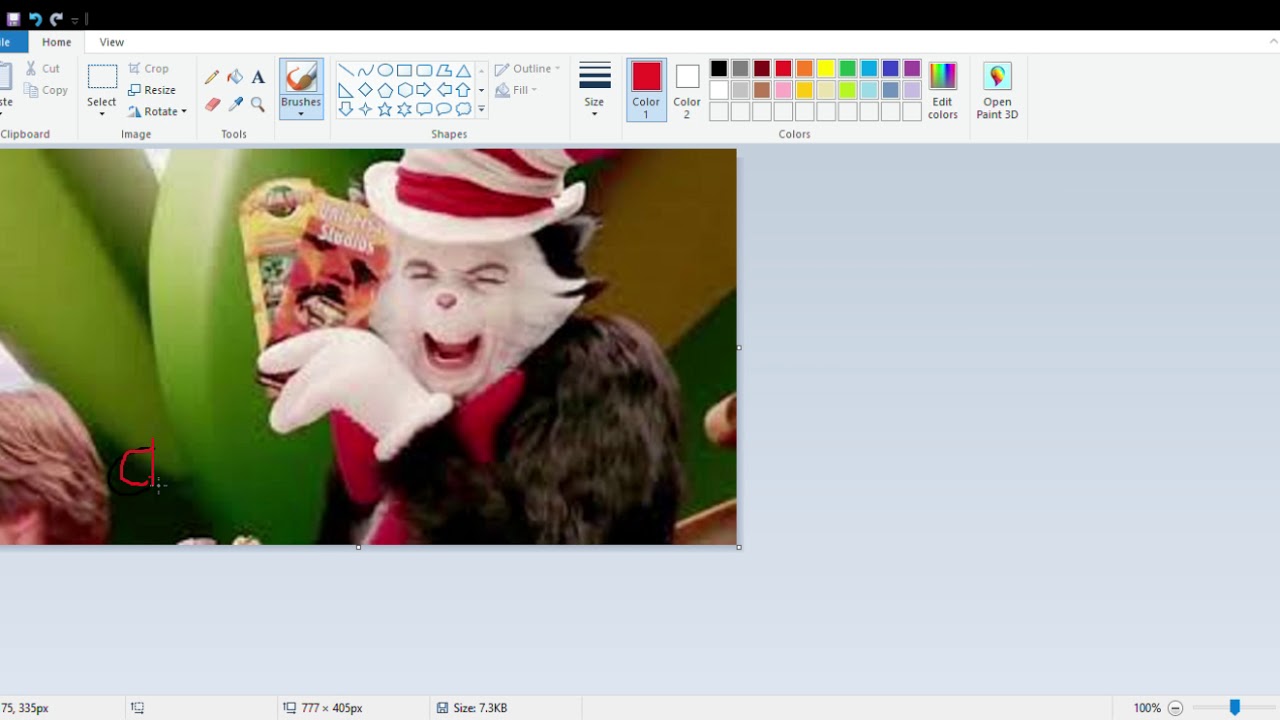
Task: Pick the Oval shape
Action: [385, 70]
